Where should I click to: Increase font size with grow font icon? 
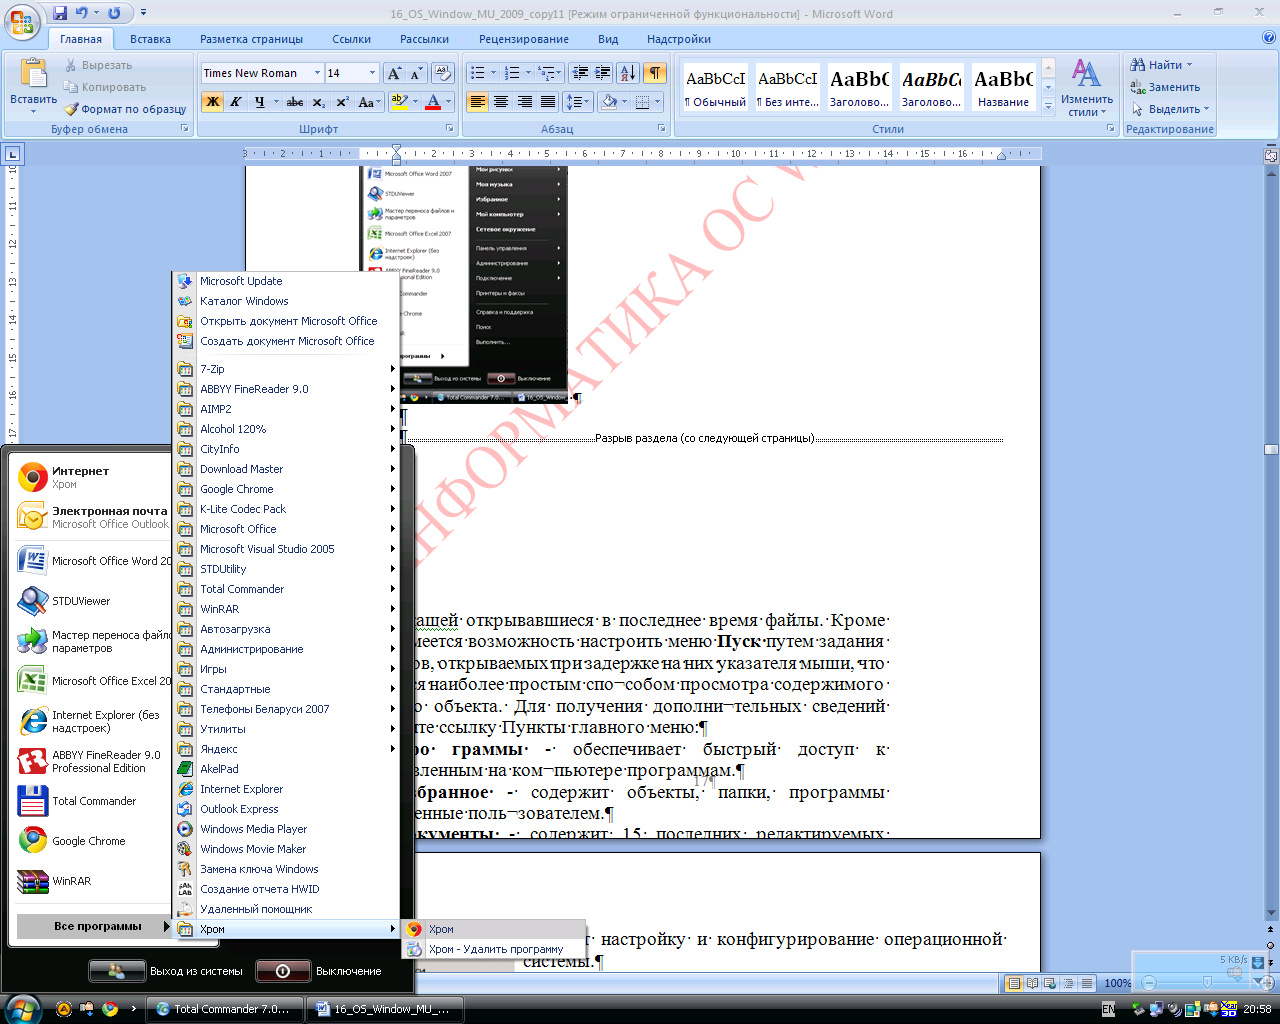(394, 73)
